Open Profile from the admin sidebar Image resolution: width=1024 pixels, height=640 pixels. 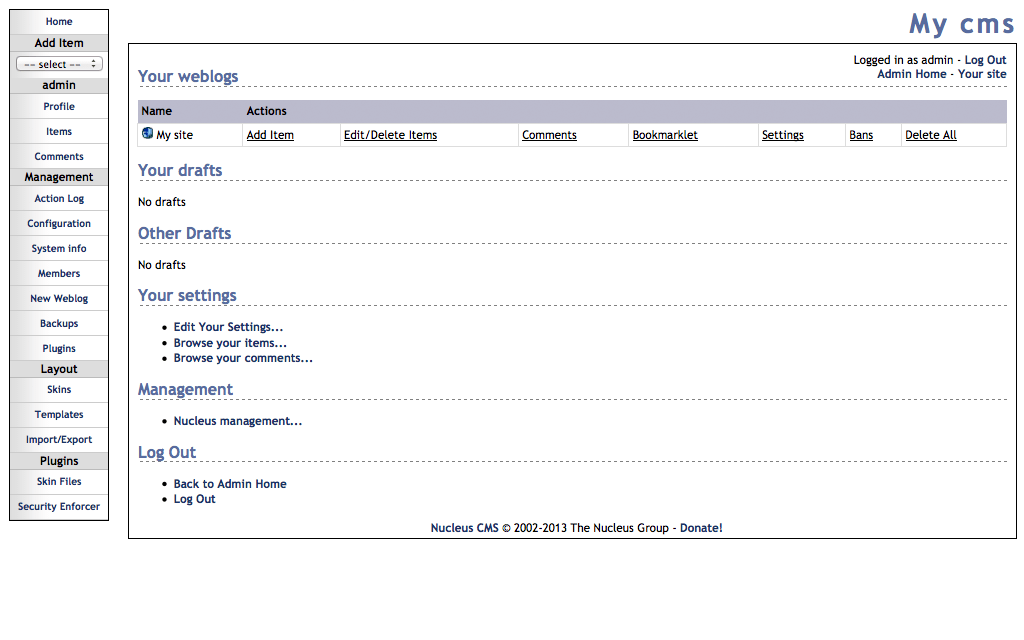[58, 106]
